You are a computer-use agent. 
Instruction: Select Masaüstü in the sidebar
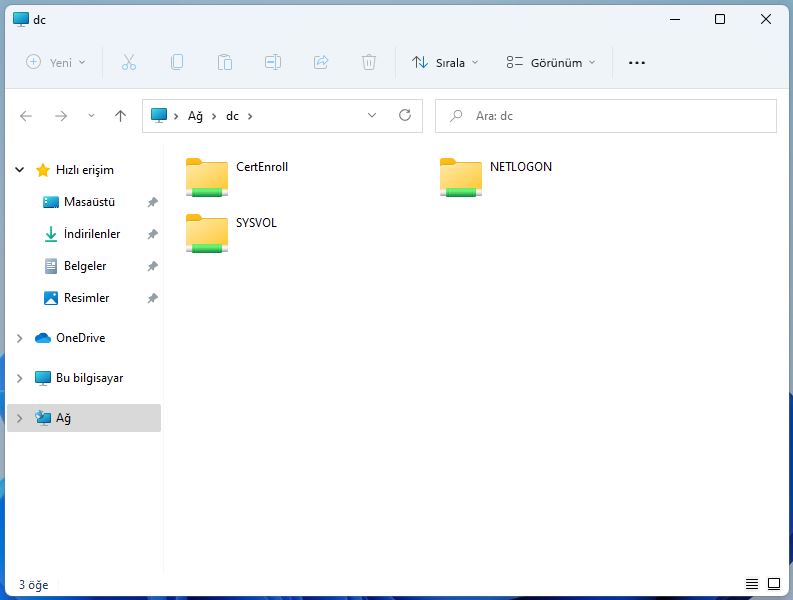point(89,202)
